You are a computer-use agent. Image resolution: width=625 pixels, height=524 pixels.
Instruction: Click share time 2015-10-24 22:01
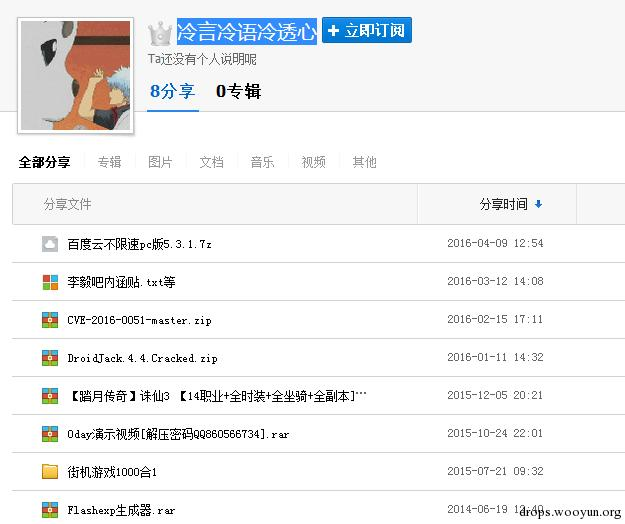pyautogui.click(x=495, y=433)
